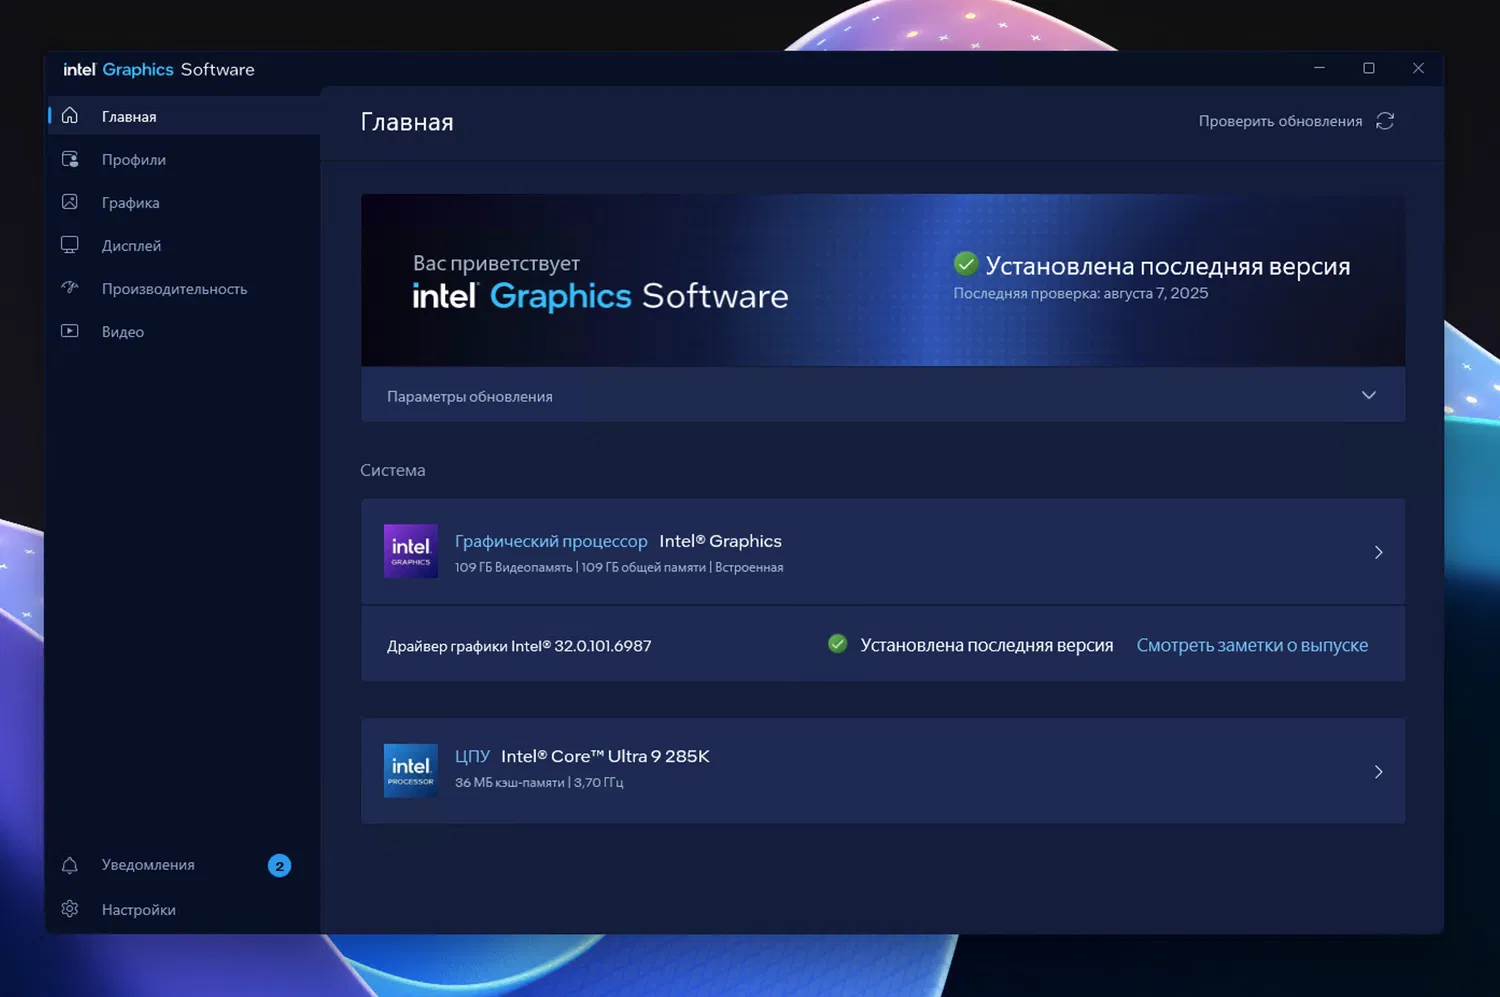Click the Настройки gear icon
The width and height of the screenshot is (1500, 997).
click(x=70, y=909)
